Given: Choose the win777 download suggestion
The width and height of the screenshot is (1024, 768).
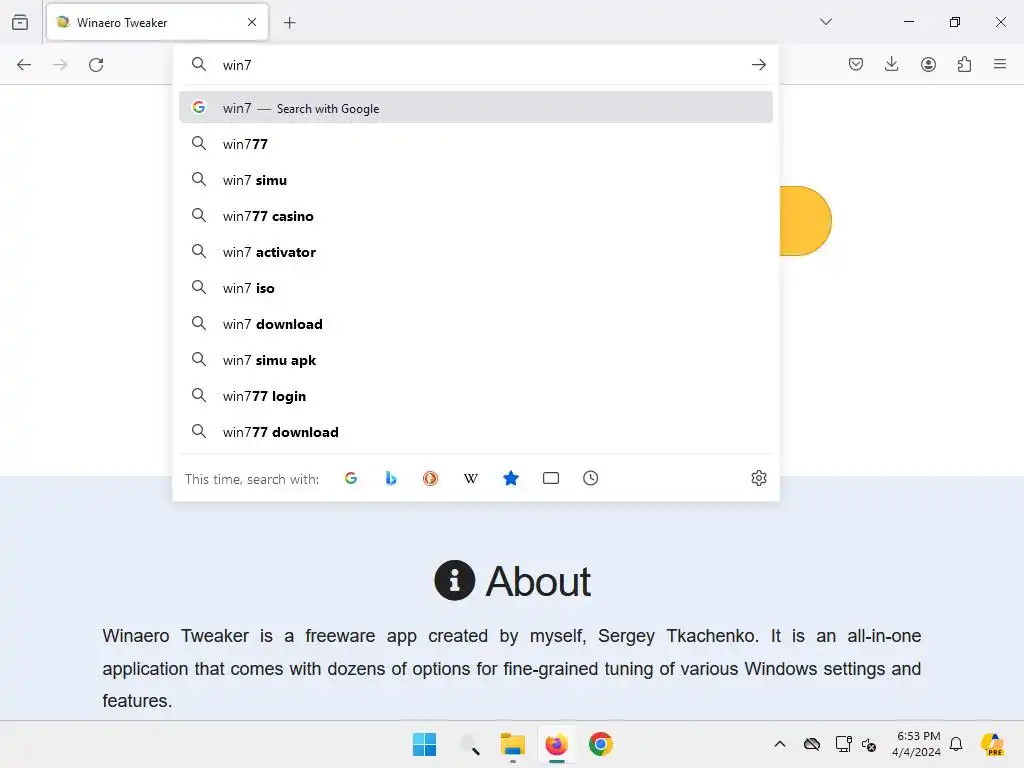Looking at the screenshot, I should [475, 432].
